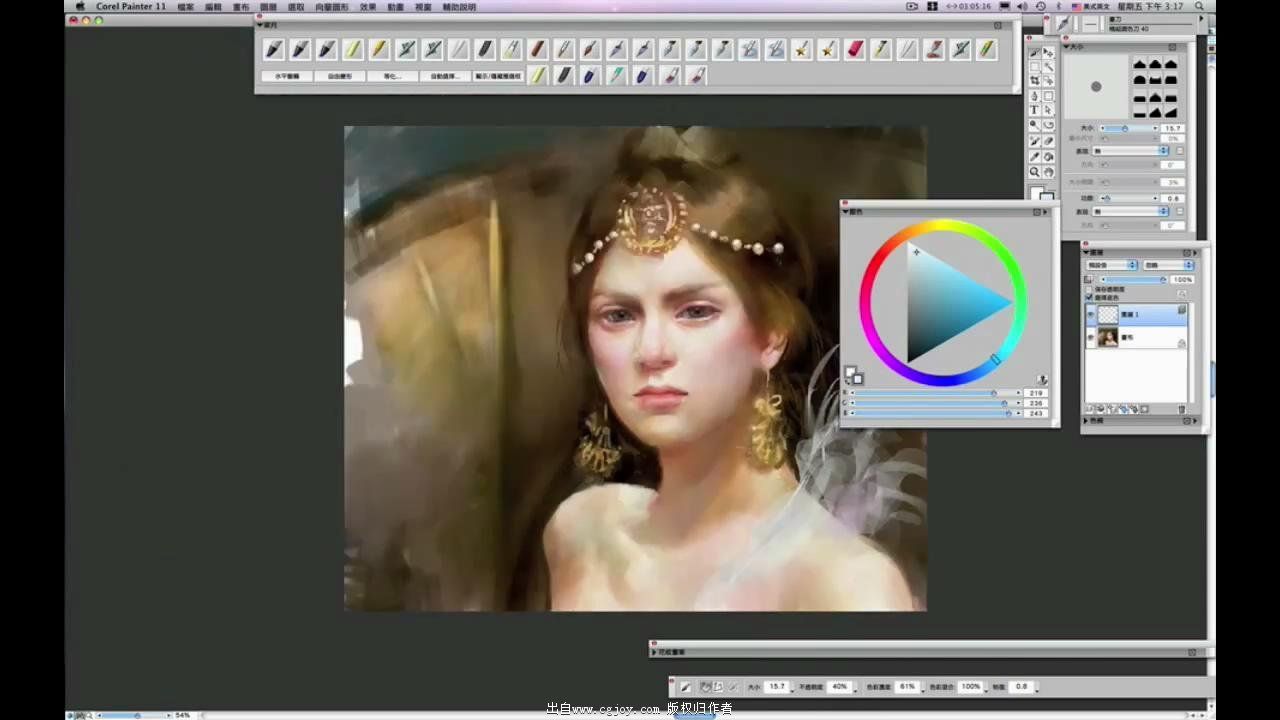Open the layer composite method dropdown
Viewport: 1280px width, 720px height.
1111,265
